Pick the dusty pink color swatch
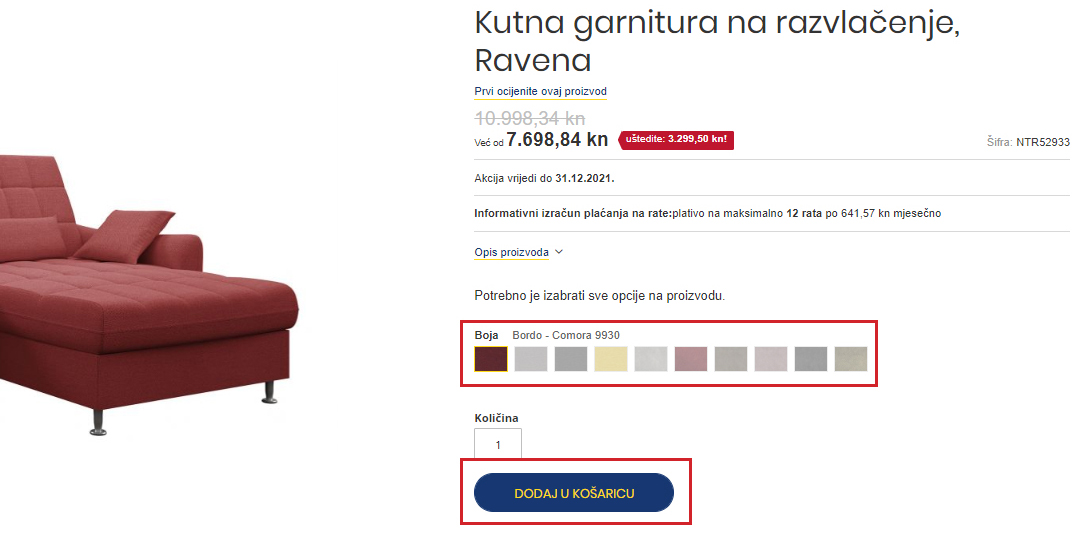Image resolution: width=1090 pixels, height=536 pixels. (x=691, y=359)
